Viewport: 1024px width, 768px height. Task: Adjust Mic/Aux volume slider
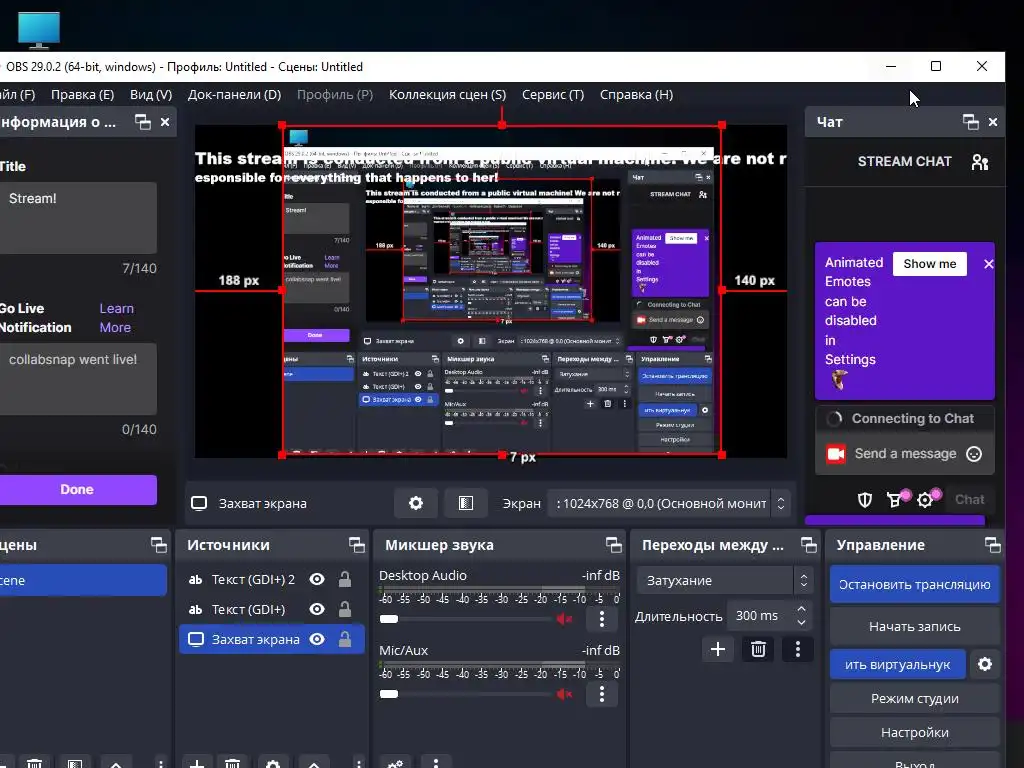coord(467,694)
